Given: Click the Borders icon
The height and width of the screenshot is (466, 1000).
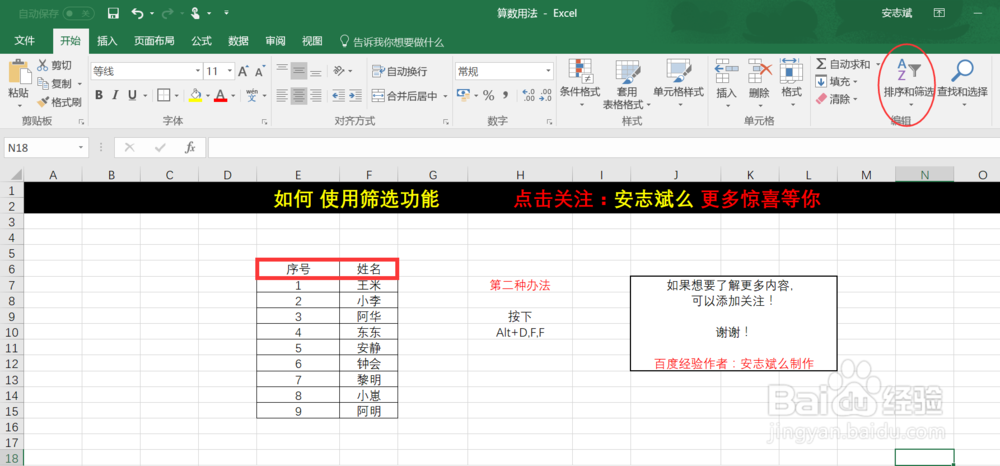Looking at the screenshot, I should point(163,96).
